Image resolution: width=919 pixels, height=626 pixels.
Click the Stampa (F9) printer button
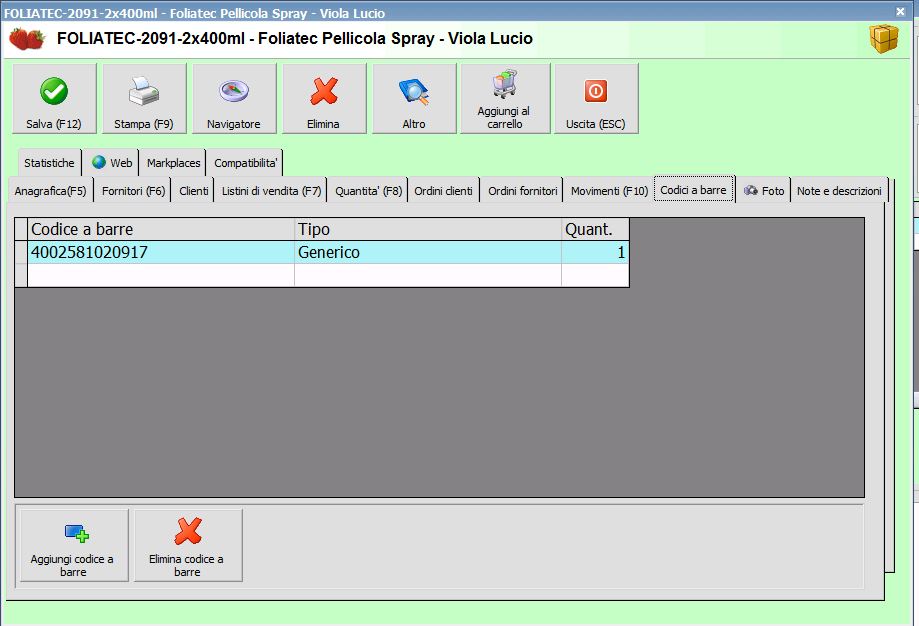144,98
